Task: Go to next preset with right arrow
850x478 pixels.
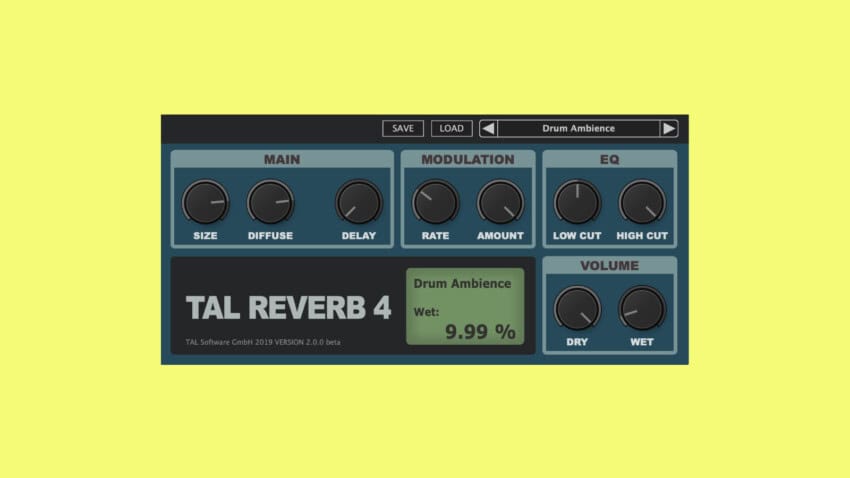Action: pos(669,128)
